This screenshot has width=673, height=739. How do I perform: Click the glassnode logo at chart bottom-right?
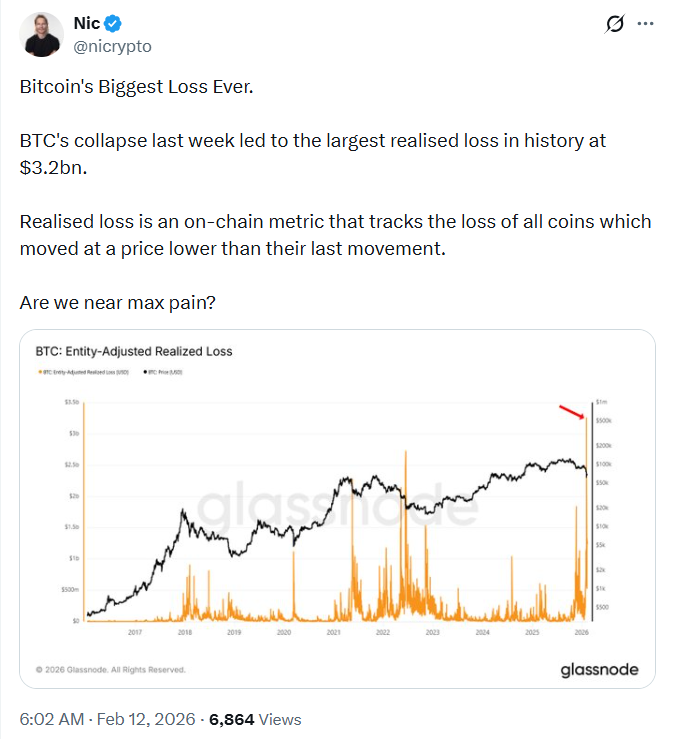(598, 669)
